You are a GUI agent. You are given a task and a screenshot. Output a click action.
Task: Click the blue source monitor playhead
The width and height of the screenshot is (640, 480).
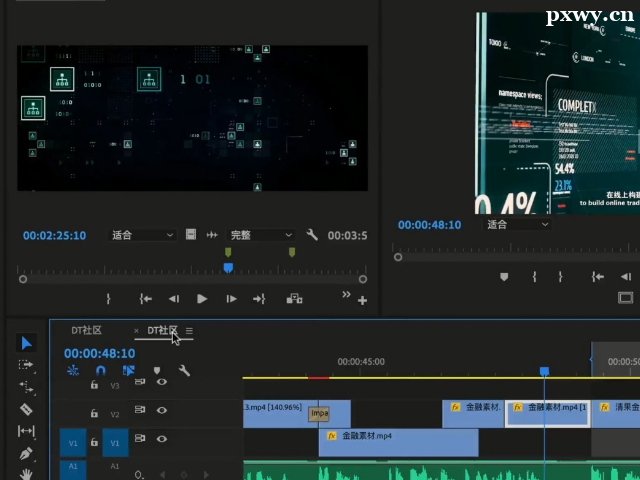[228, 267]
